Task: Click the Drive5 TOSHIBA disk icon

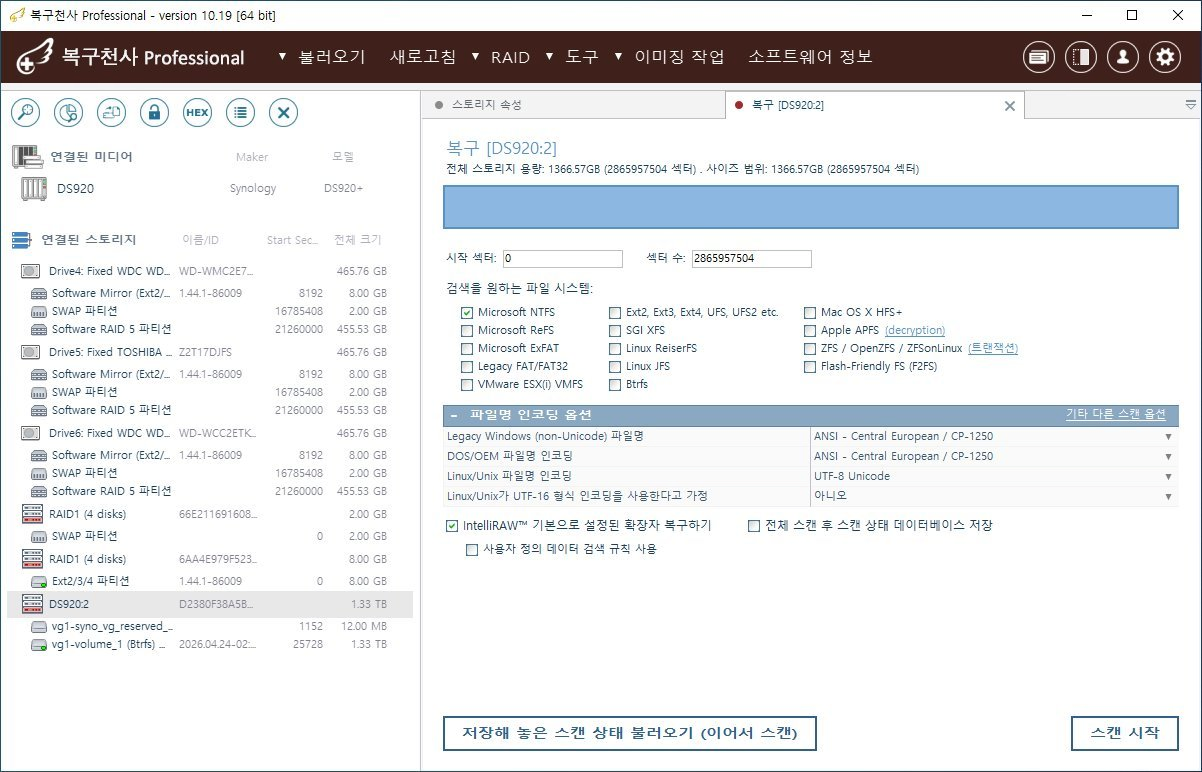Action: tap(30, 352)
